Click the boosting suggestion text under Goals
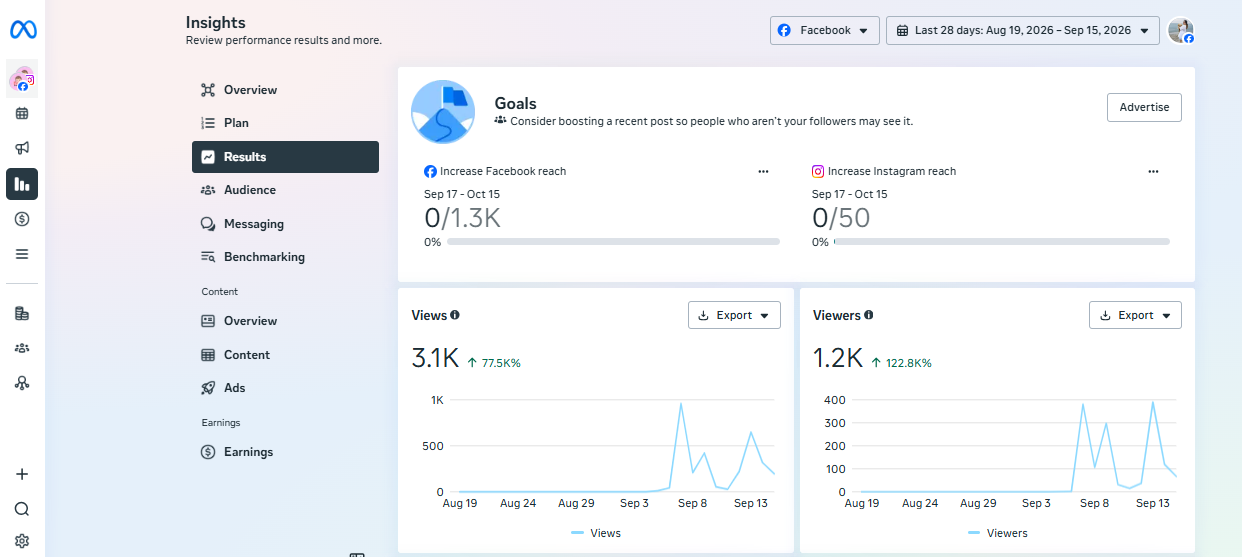The height and width of the screenshot is (557, 1242). click(x=711, y=121)
